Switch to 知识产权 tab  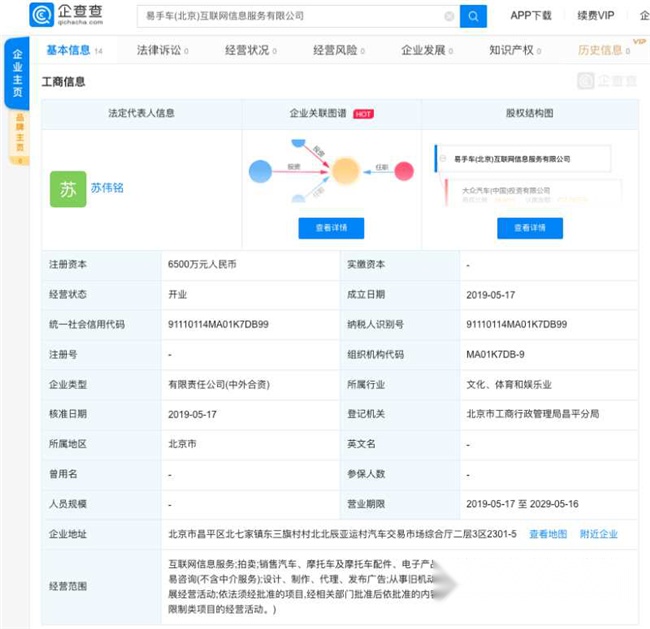(x=515, y=50)
